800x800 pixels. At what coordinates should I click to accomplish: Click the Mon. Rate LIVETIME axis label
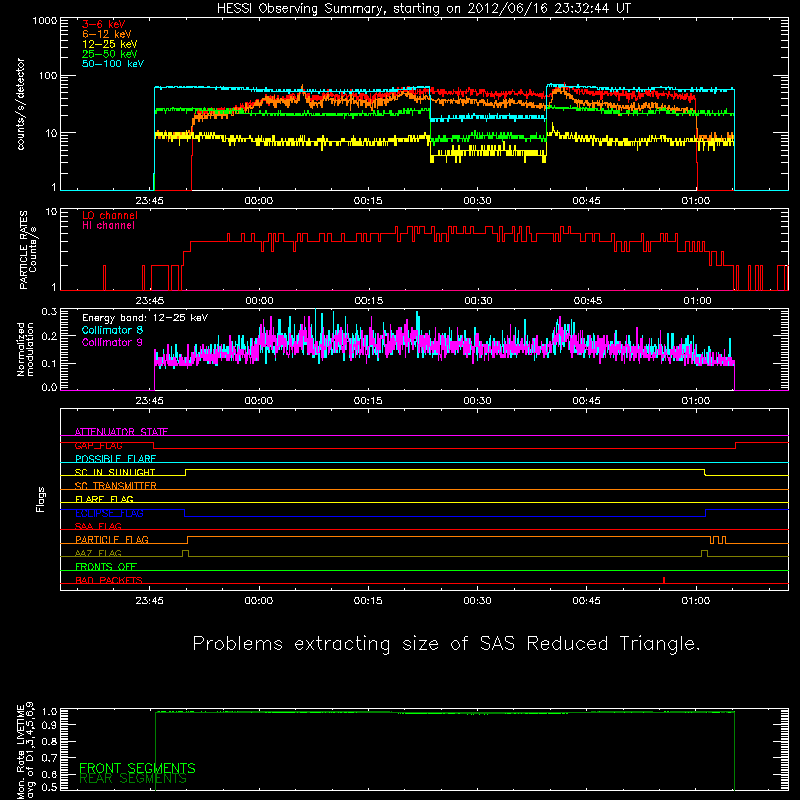pos(25,750)
